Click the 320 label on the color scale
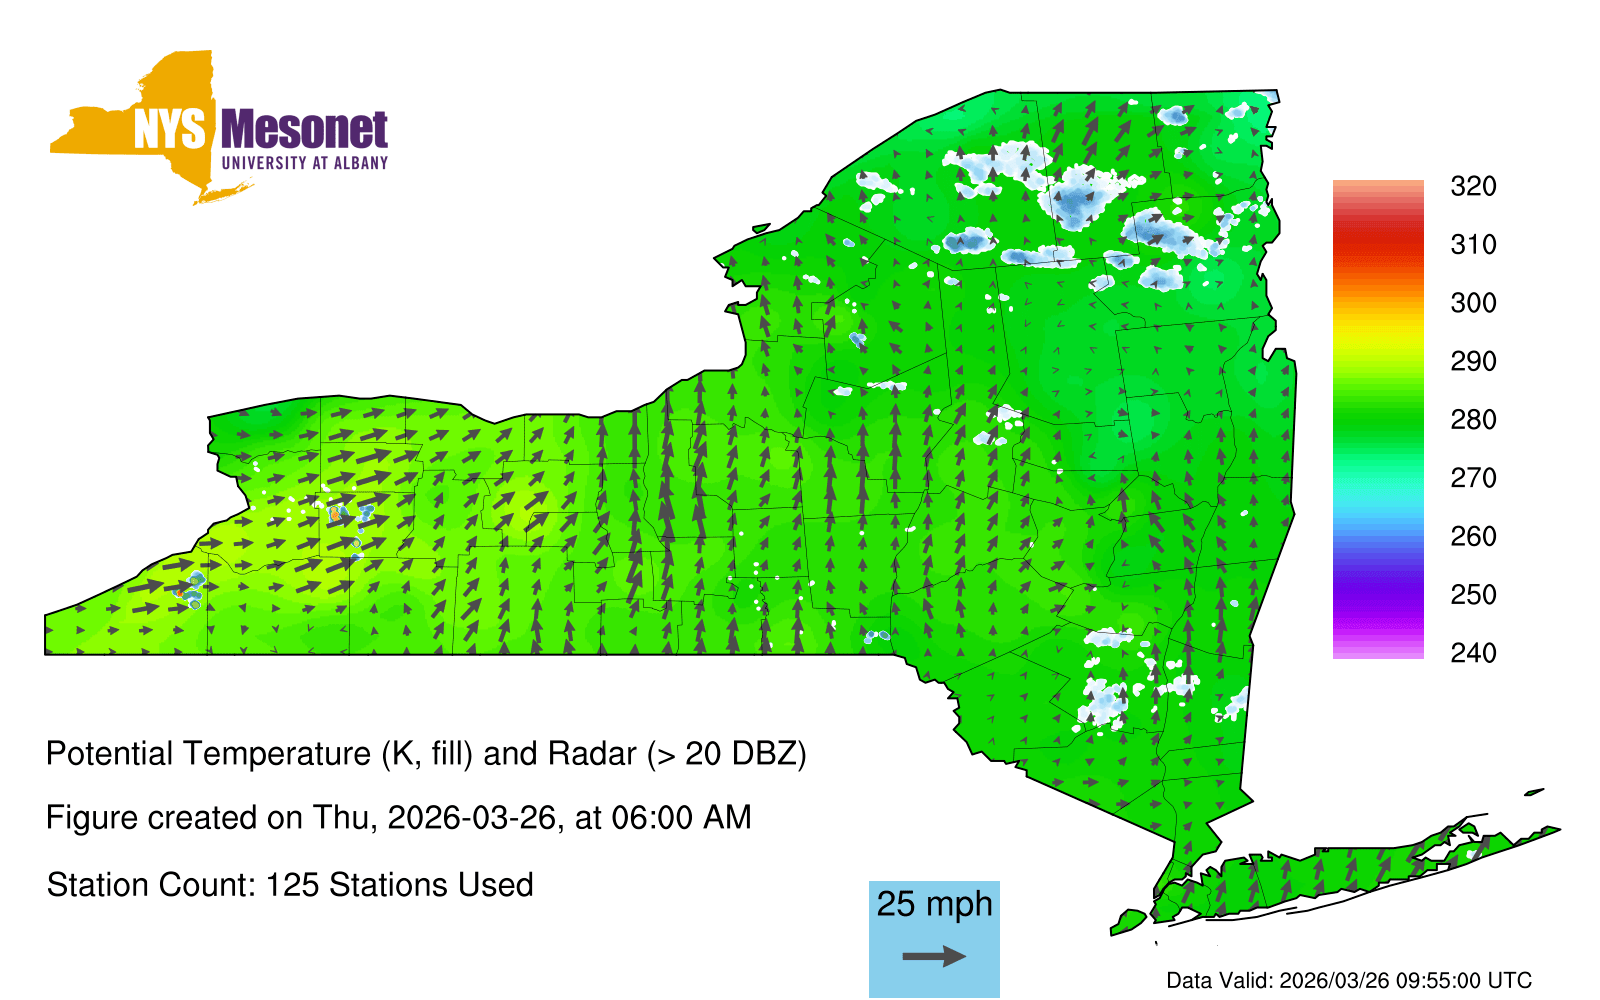The image size is (1600, 1000). tap(1473, 186)
